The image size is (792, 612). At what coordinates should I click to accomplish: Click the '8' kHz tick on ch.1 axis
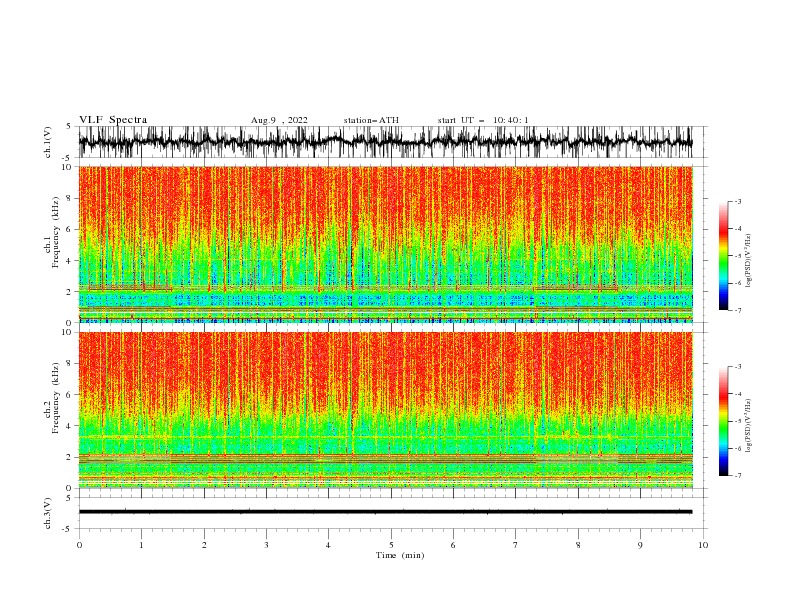click(69, 198)
